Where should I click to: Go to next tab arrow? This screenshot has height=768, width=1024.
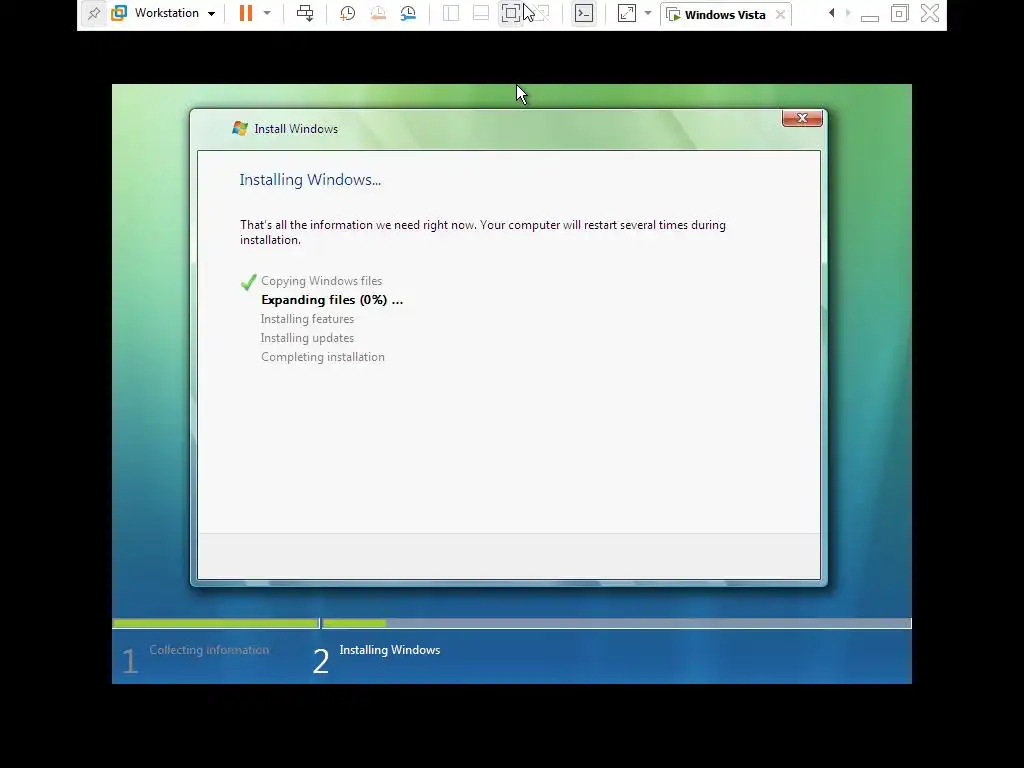[848, 13]
